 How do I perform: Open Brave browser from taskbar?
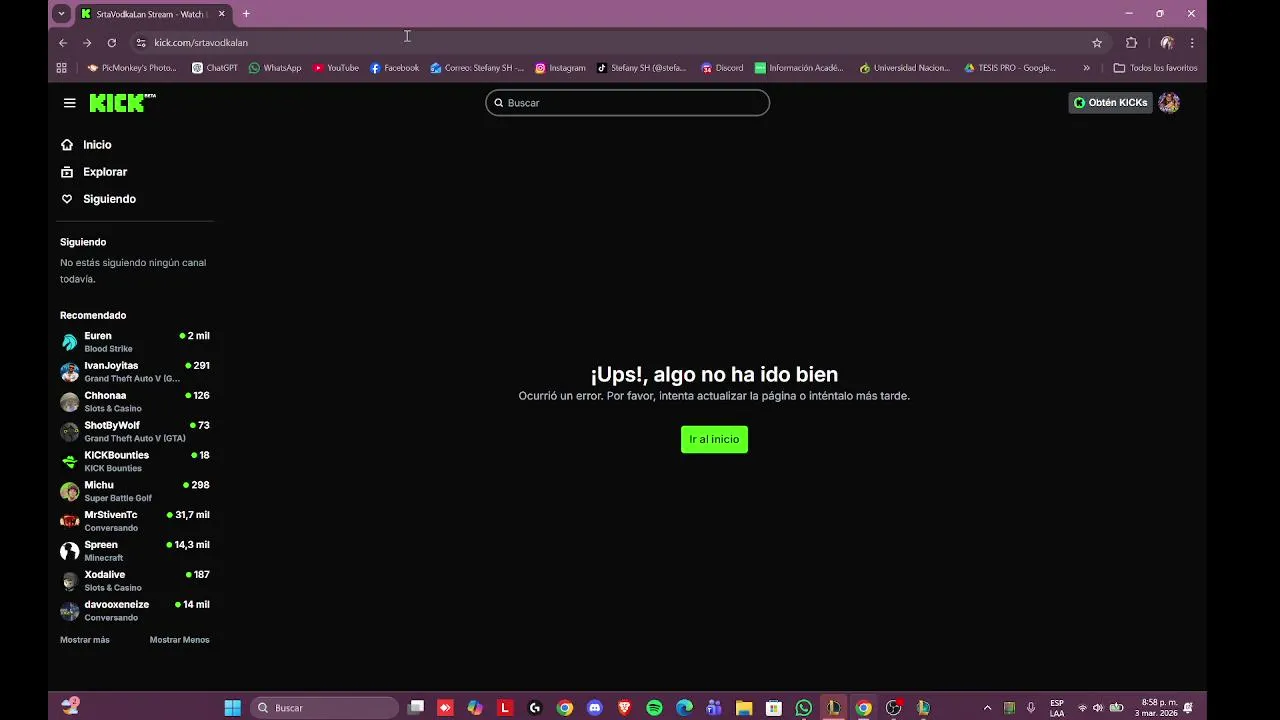(625, 708)
